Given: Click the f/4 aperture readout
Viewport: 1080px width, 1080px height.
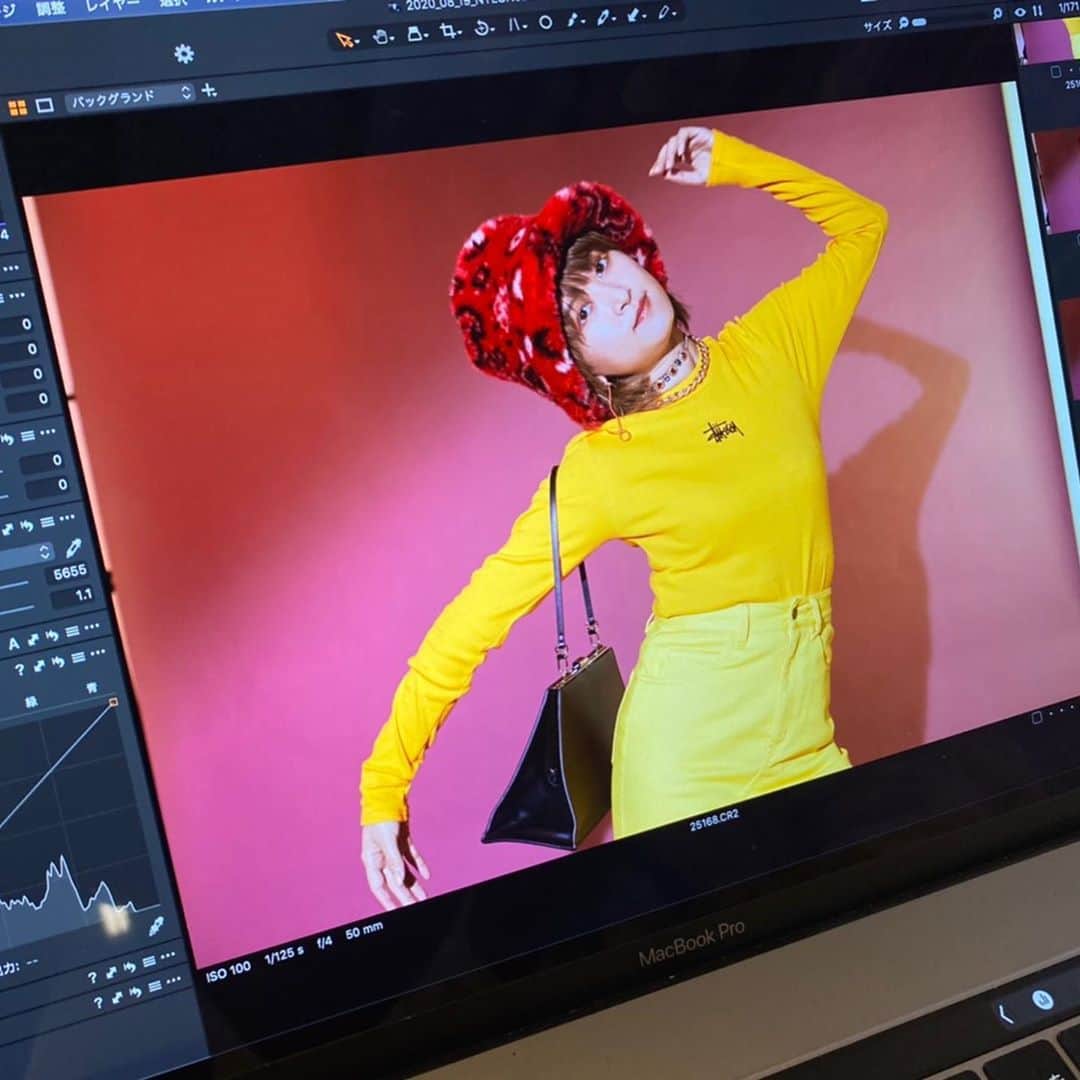Looking at the screenshot, I should click(324, 942).
